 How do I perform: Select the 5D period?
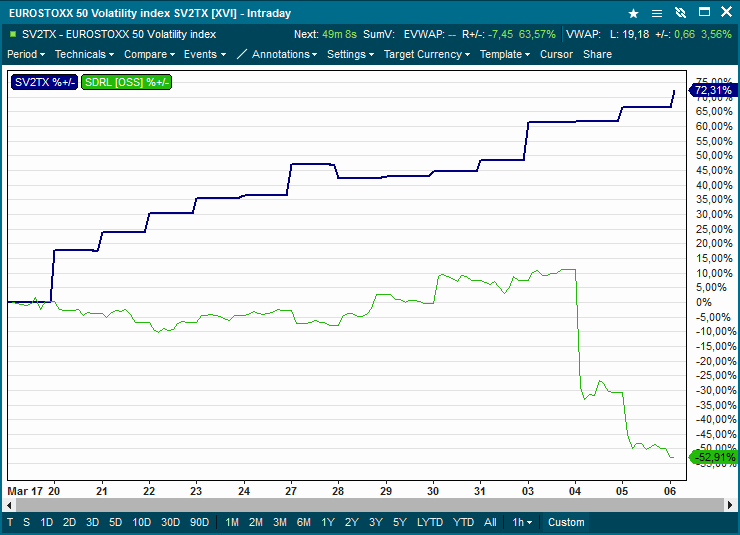pos(116,522)
